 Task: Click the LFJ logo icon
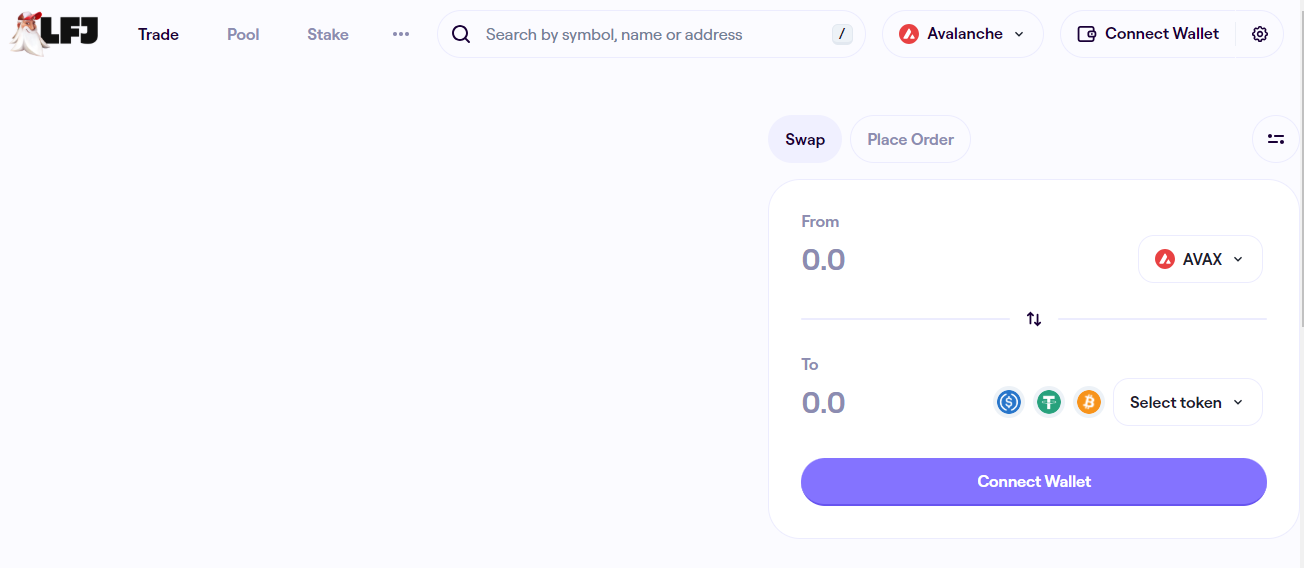pyautogui.click(x=55, y=34)
